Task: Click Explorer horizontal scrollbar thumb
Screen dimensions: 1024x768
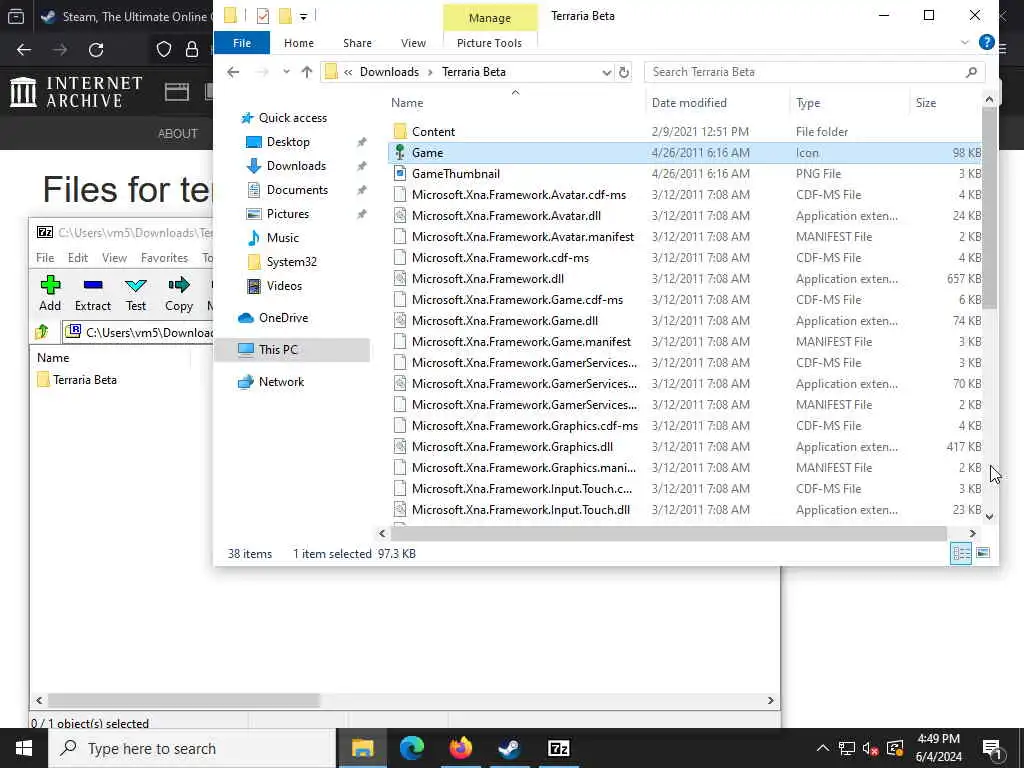Action: [x=669, y=534]
